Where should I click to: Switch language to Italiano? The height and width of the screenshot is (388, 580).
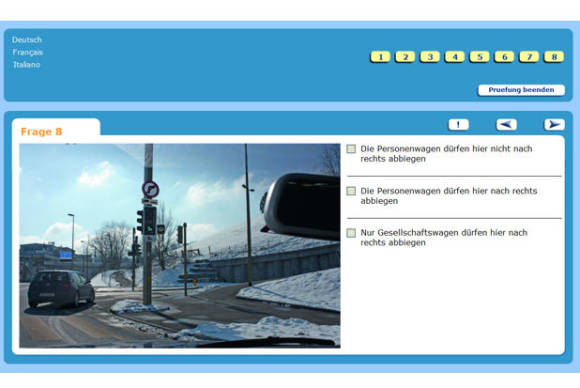27,65
